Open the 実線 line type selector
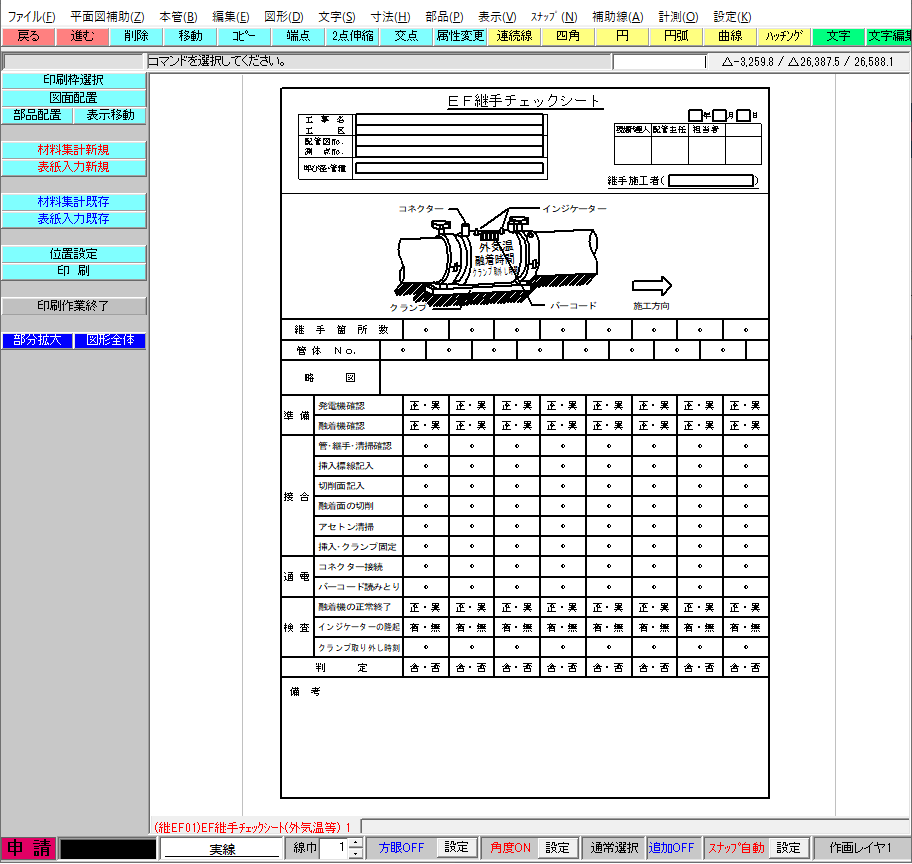 point(222,849)
